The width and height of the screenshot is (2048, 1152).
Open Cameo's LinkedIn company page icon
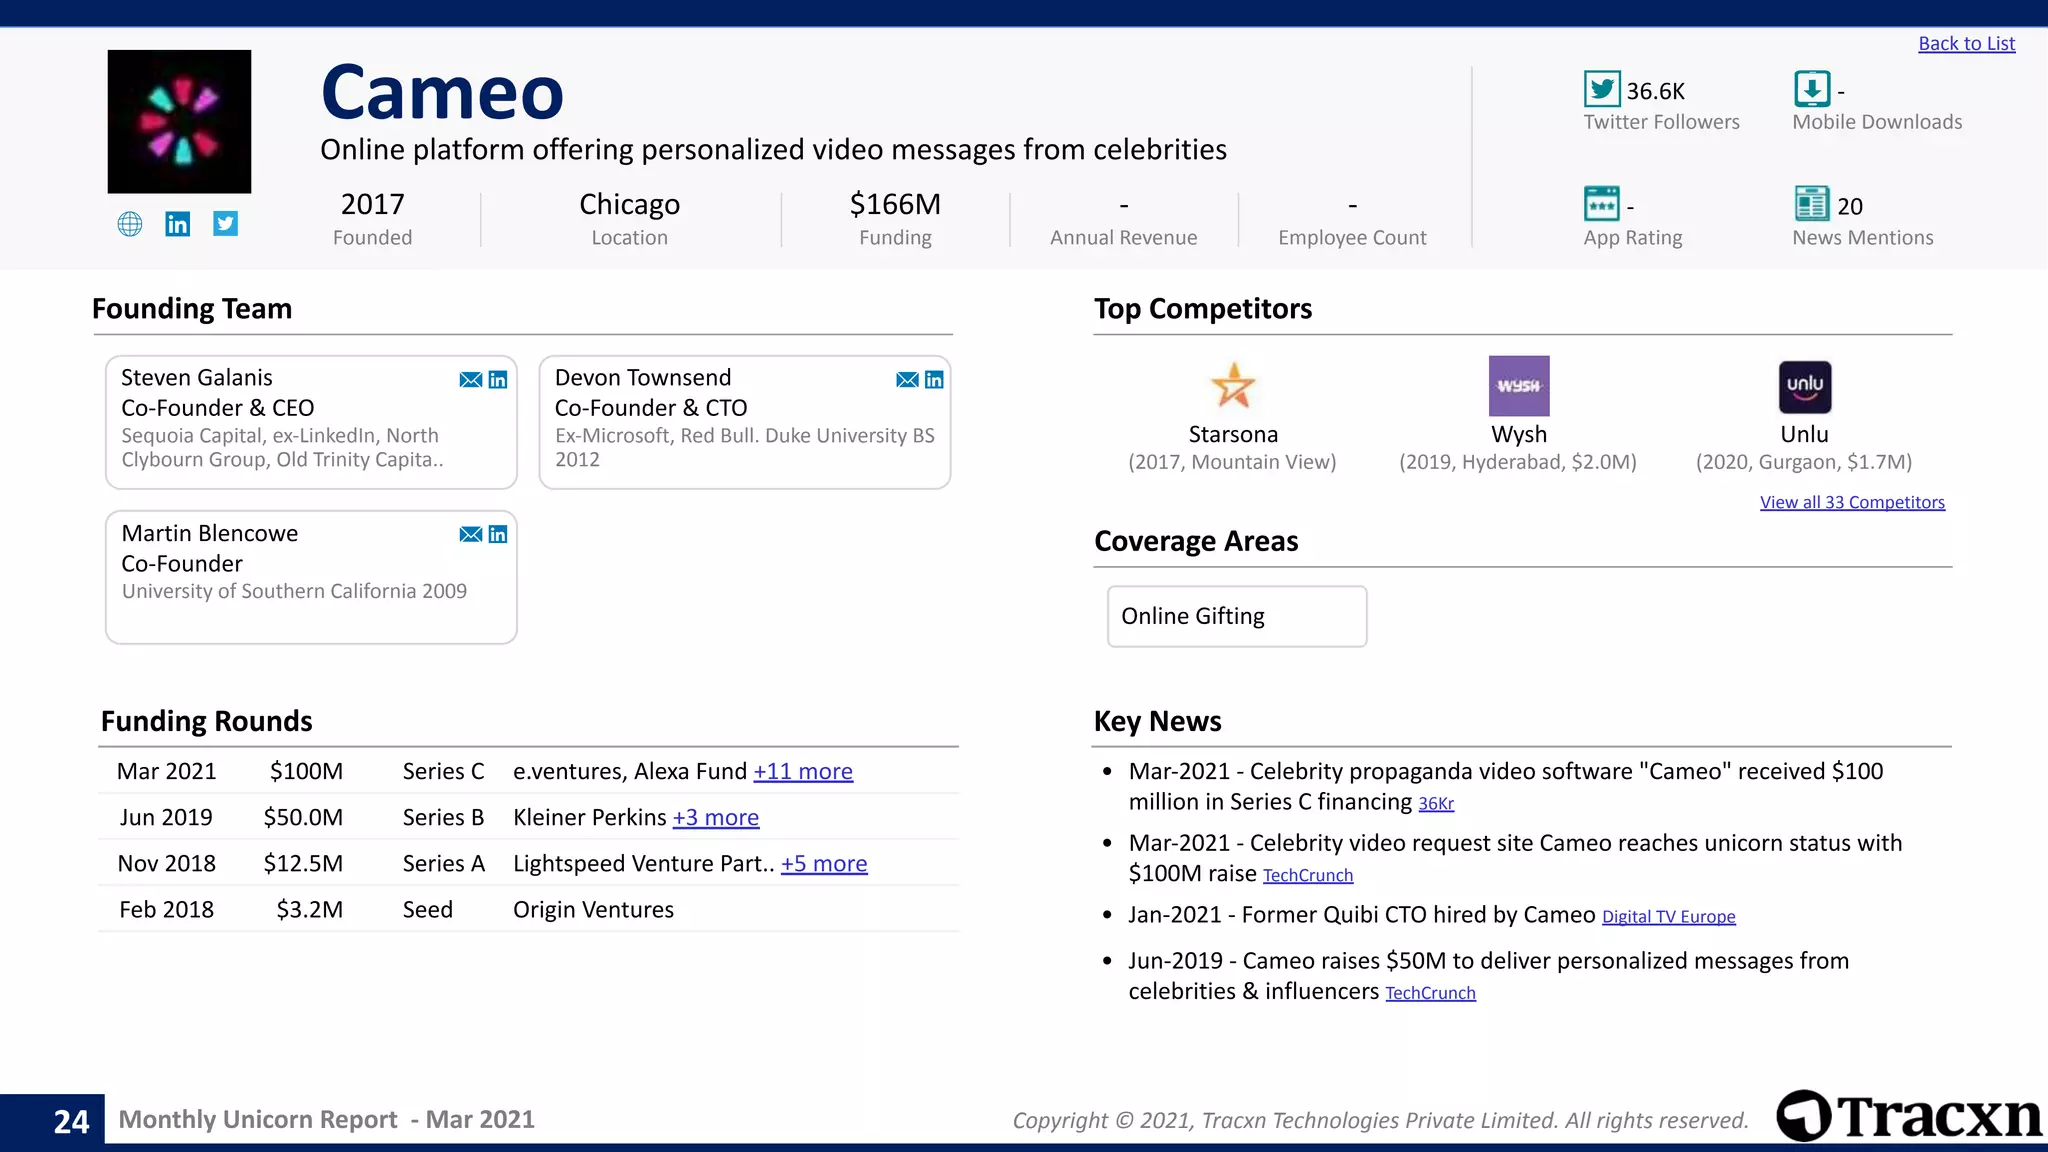(x=178, y=224)
